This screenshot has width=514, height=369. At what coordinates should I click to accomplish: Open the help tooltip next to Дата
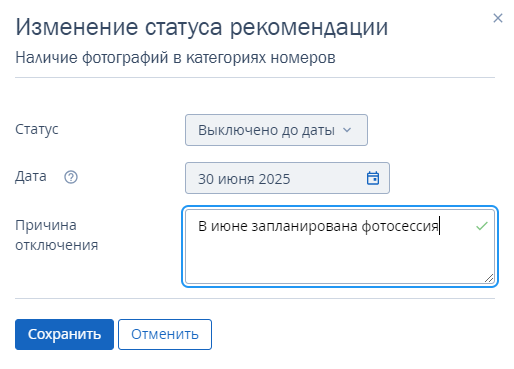(71, 177)
